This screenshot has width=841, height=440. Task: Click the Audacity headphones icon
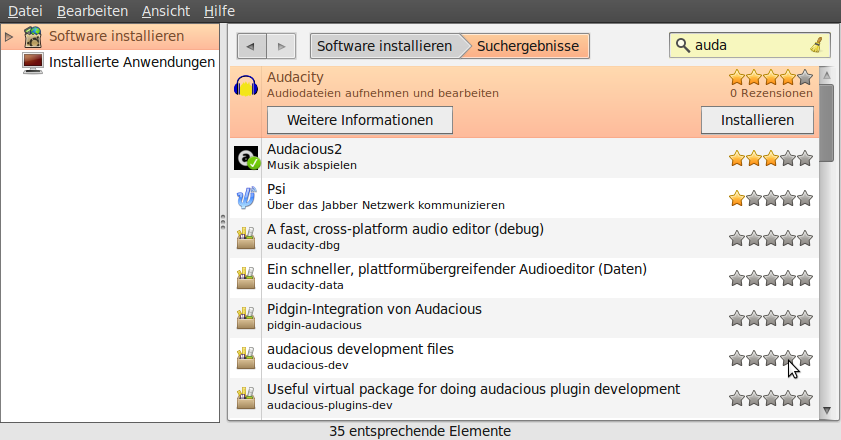pos(246,85)
